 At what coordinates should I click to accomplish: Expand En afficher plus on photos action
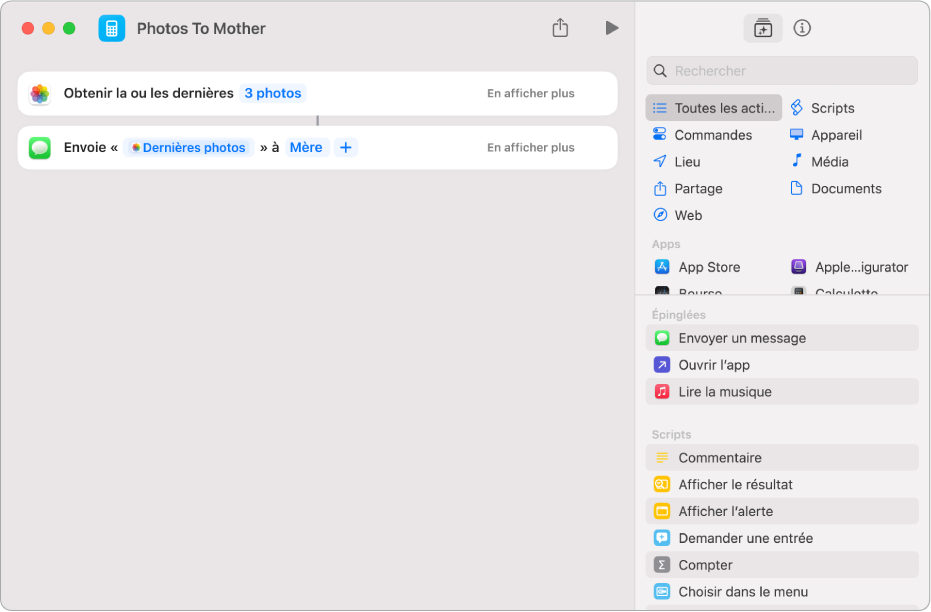[x=531, y=93]
